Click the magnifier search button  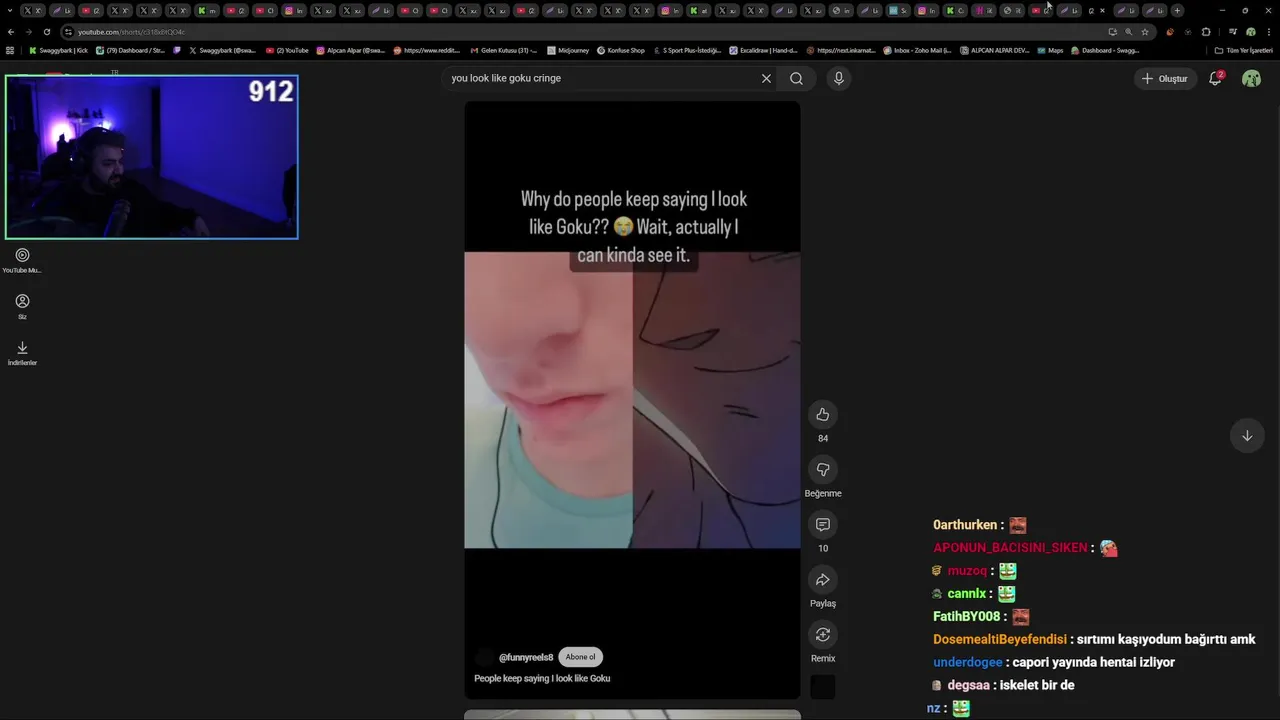[x=796, y=78]
